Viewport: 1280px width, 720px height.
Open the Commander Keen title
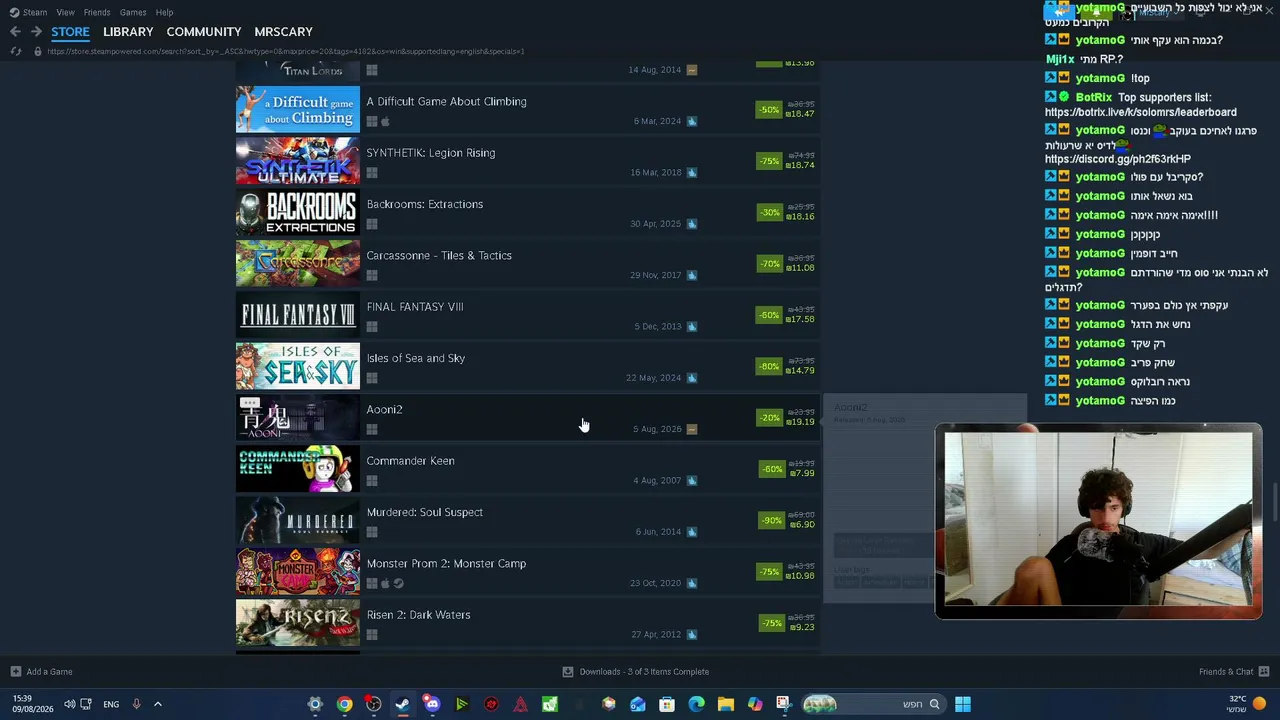tap(410, 461)
